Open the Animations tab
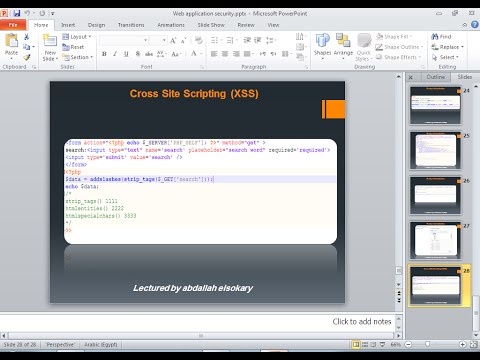Image resolution: width=480 pixels, height=360 pixels. (x=171, y=25)
